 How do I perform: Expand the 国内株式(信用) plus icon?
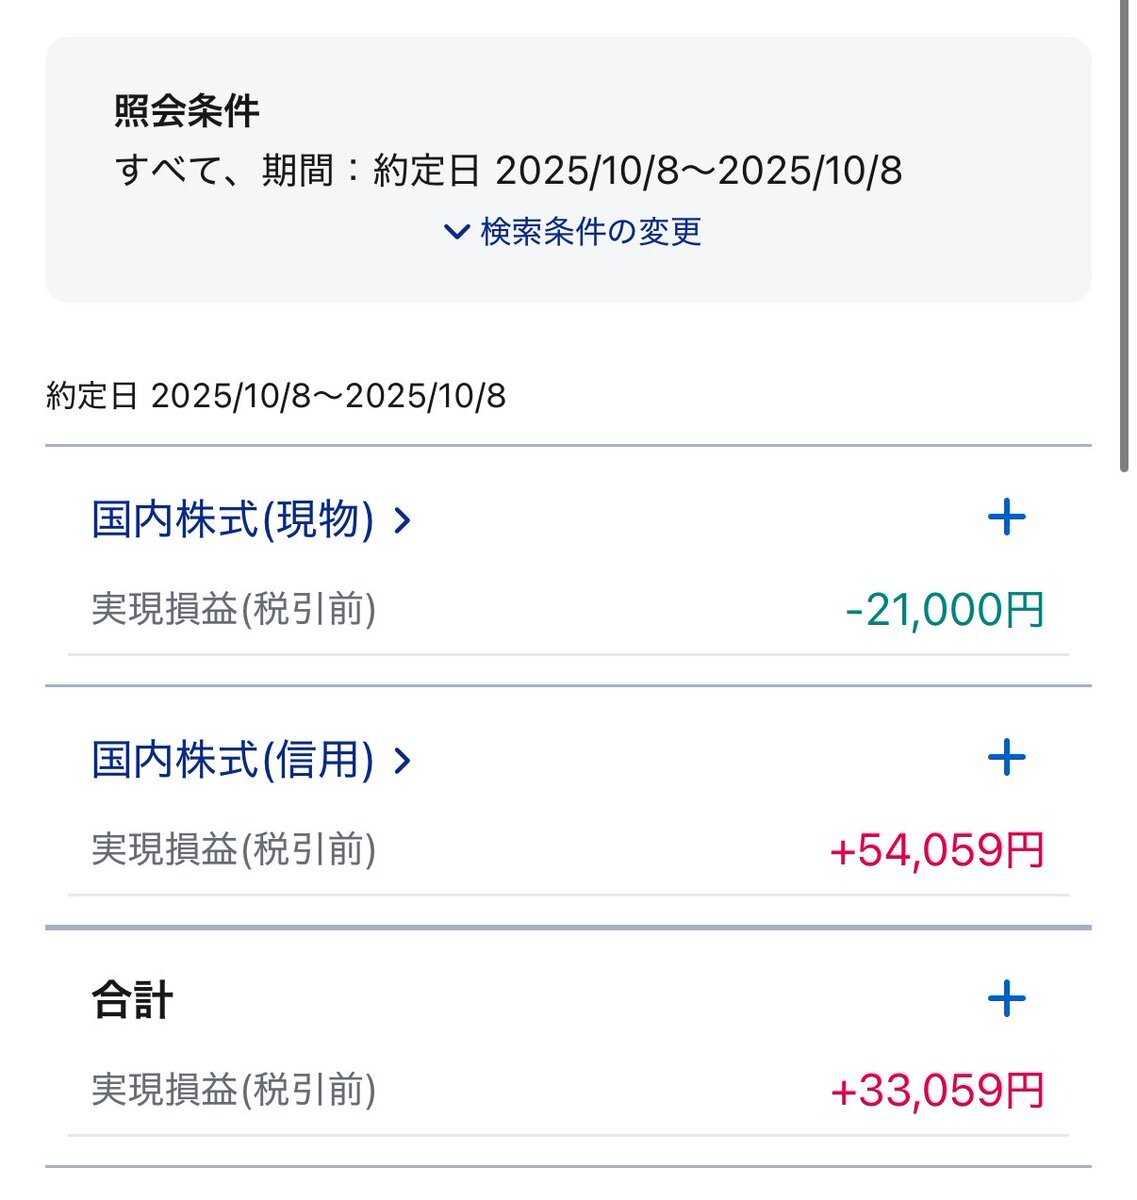[x=1006, y=758]
